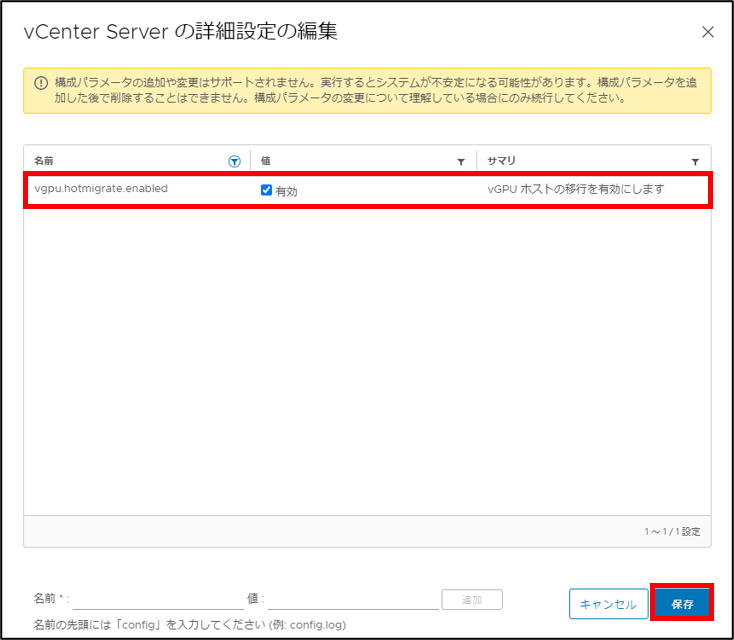Focus the 名前 input field
Screen dimensions: 734x640
click(x=158, y=599)
